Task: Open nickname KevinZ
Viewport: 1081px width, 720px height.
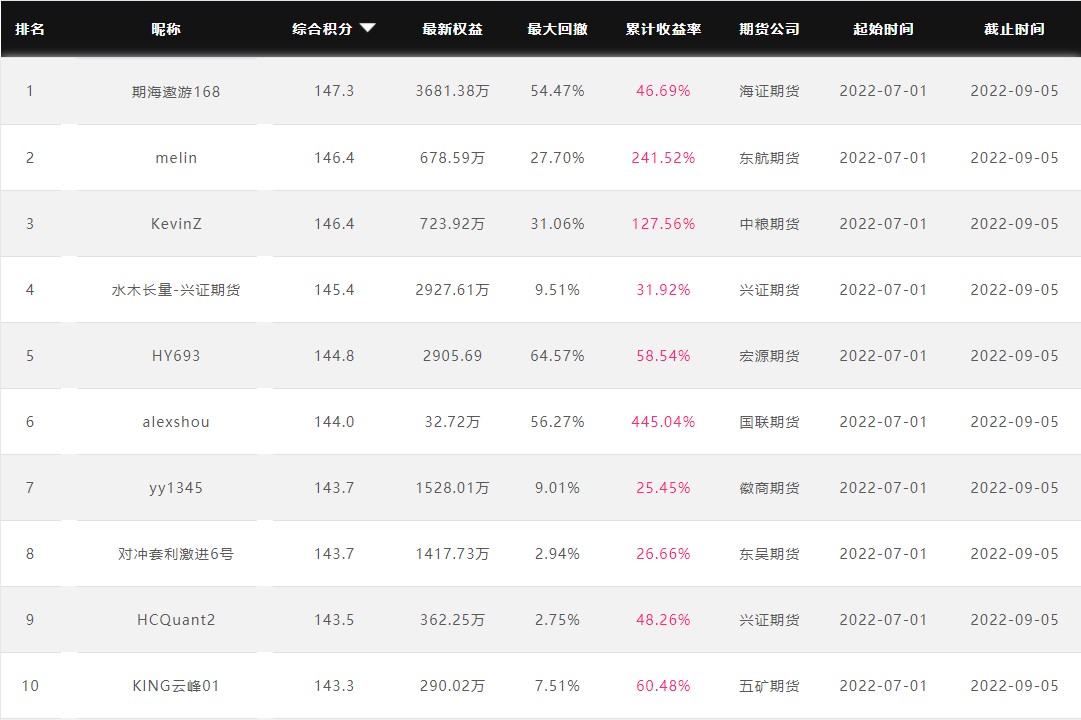Action: [176, 224]
